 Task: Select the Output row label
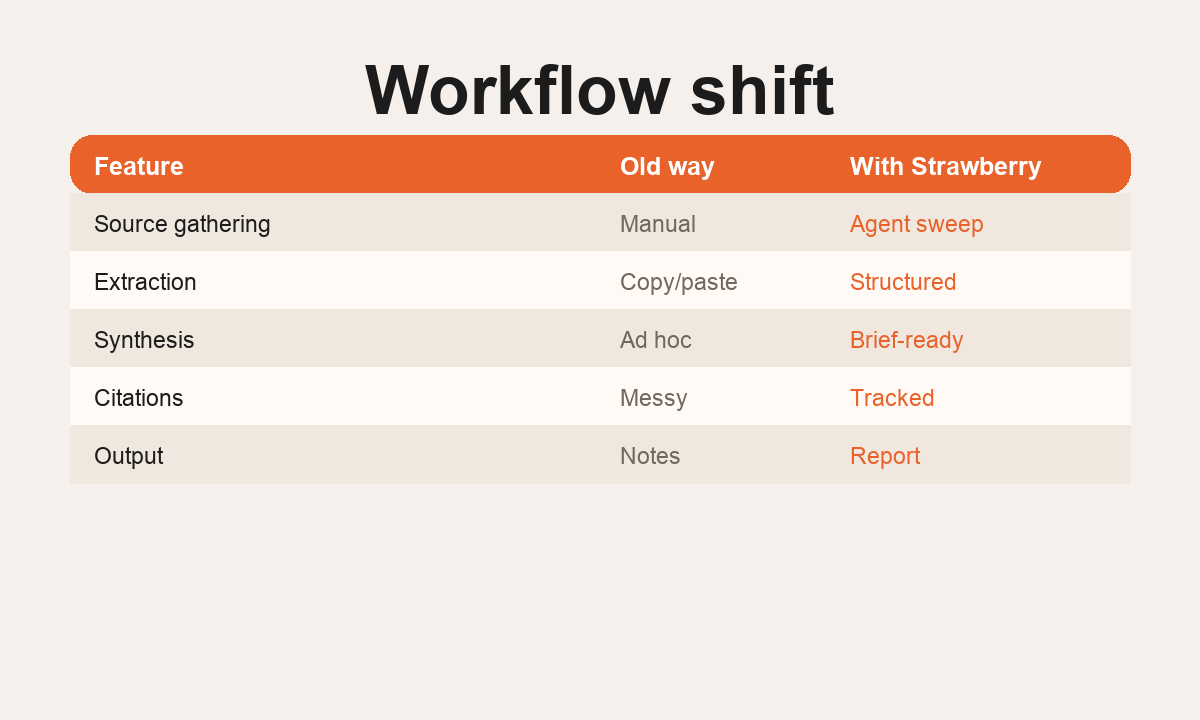pos(128,456)
